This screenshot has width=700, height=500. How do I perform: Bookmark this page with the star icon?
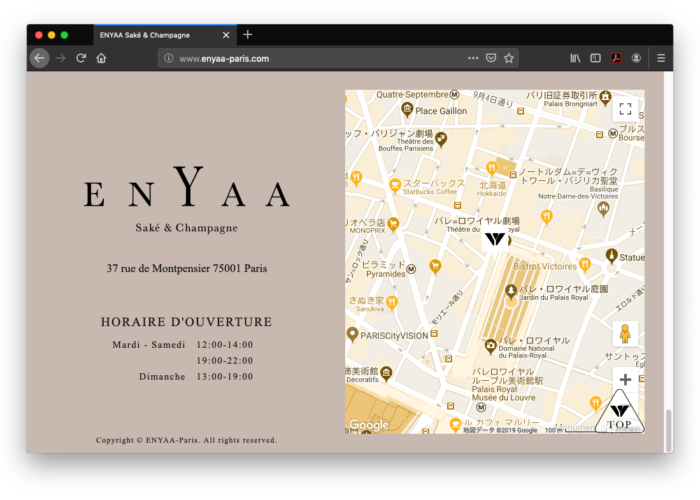pos(509,58)
